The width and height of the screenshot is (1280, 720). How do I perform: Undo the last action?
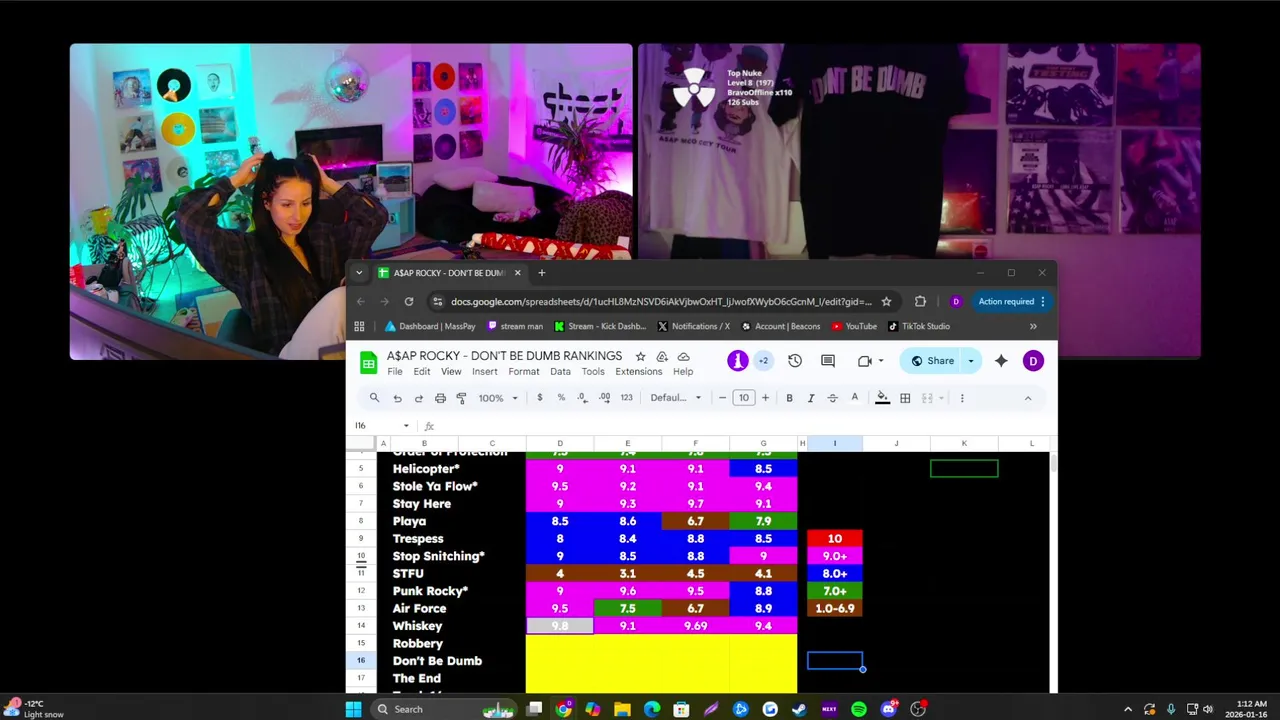[397, 398]
